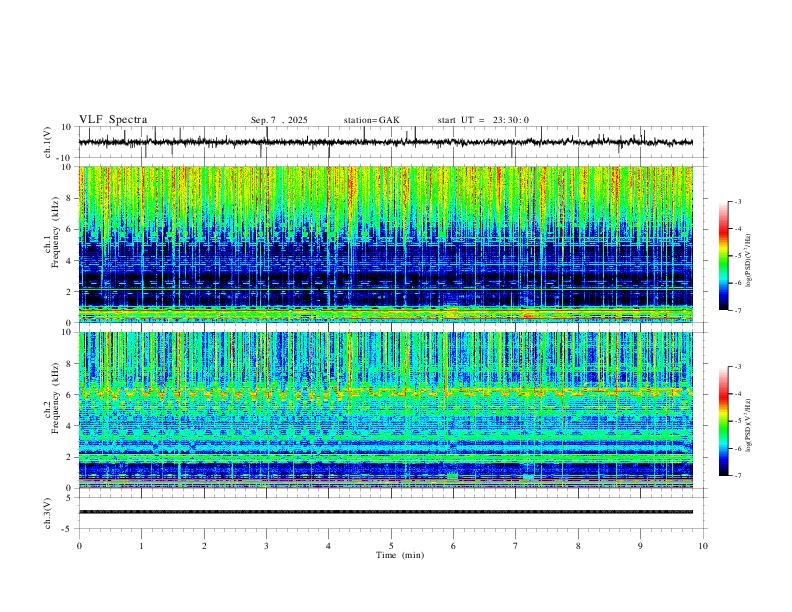The image size is (792, 612).
Task: Click the ch.2 spectrogram panel
Action: point(386,410)
